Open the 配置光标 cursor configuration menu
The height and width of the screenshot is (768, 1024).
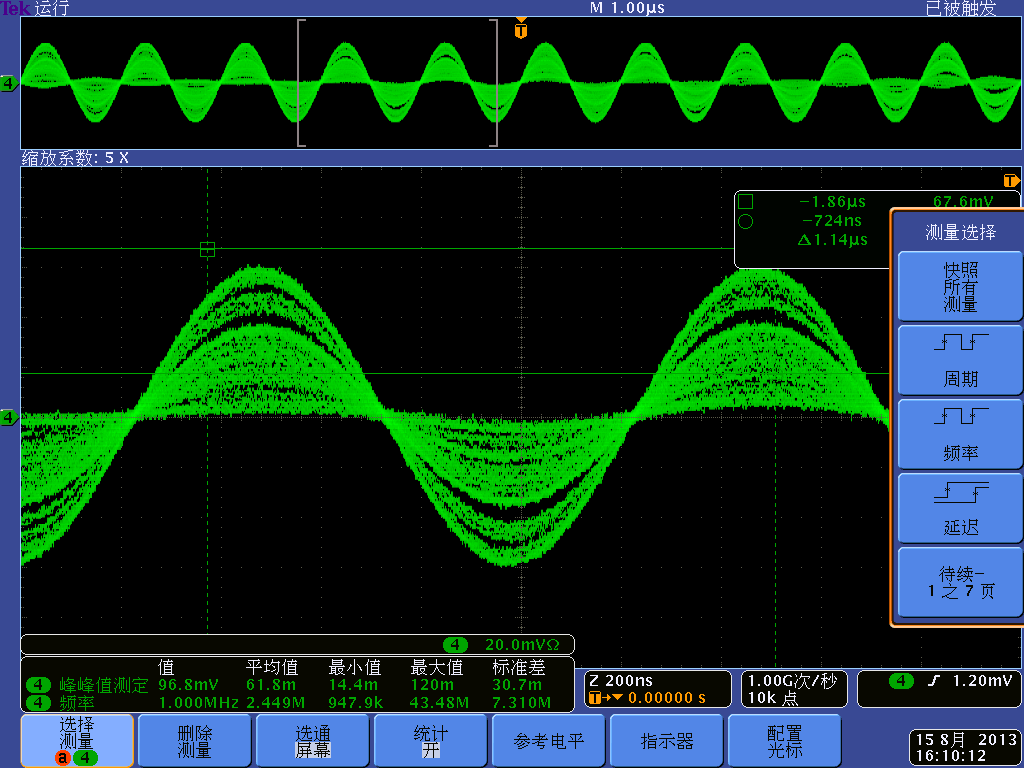[784, 741]
